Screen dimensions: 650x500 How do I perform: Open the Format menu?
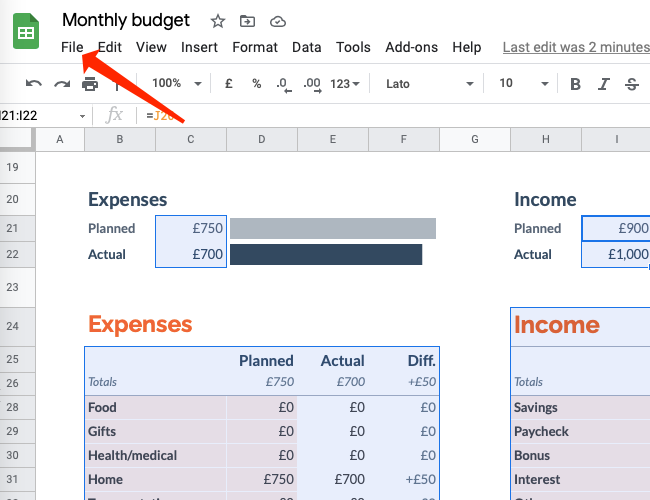[x=255, y=47]
